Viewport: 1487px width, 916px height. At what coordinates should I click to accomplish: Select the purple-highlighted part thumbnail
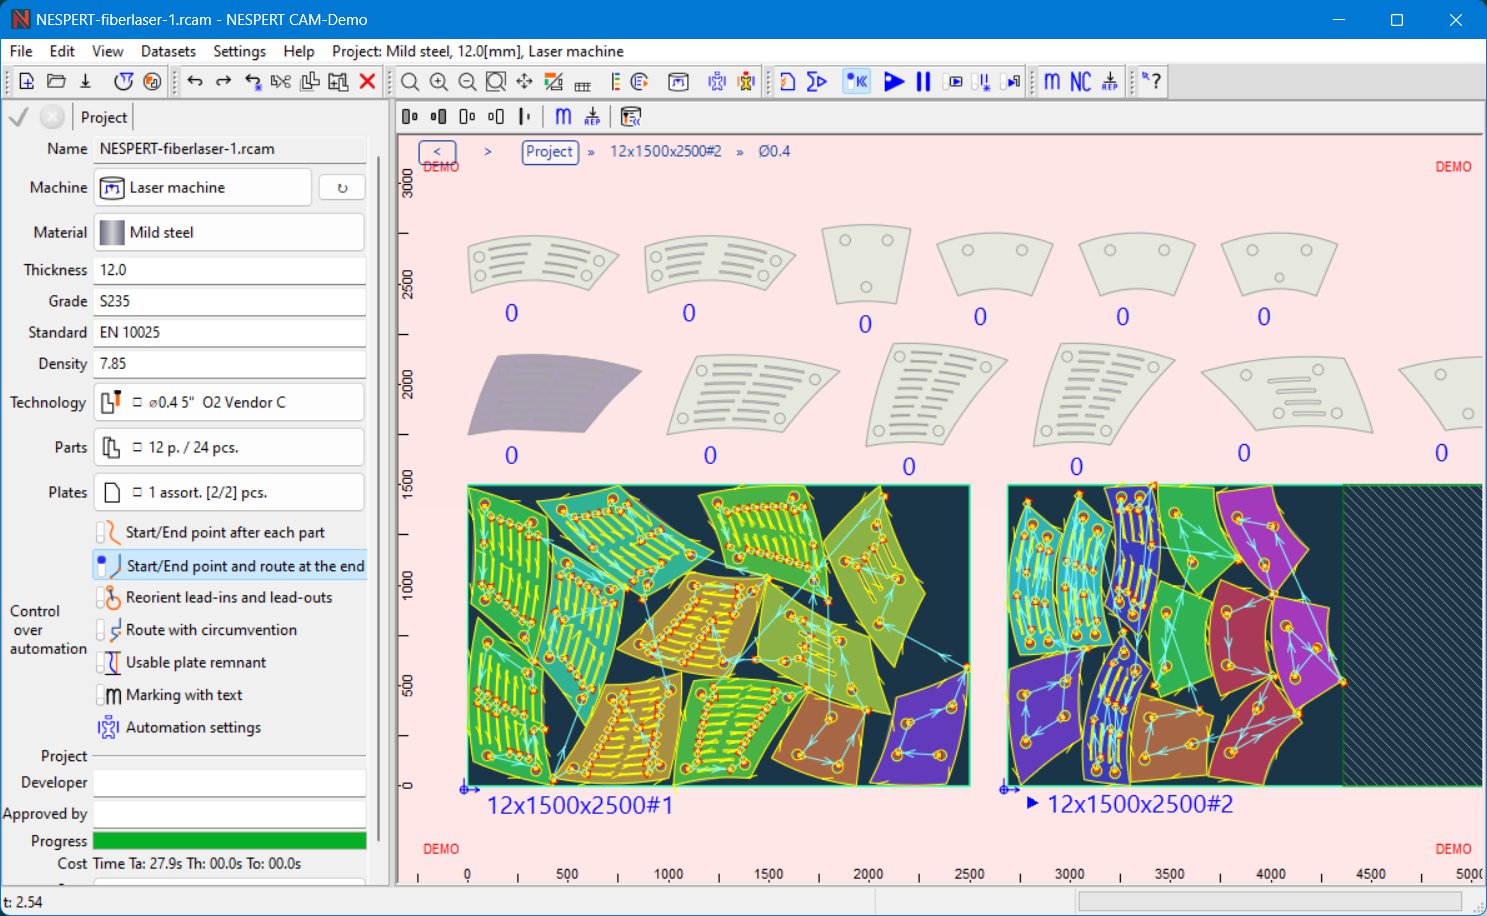(x=554, y=394)
